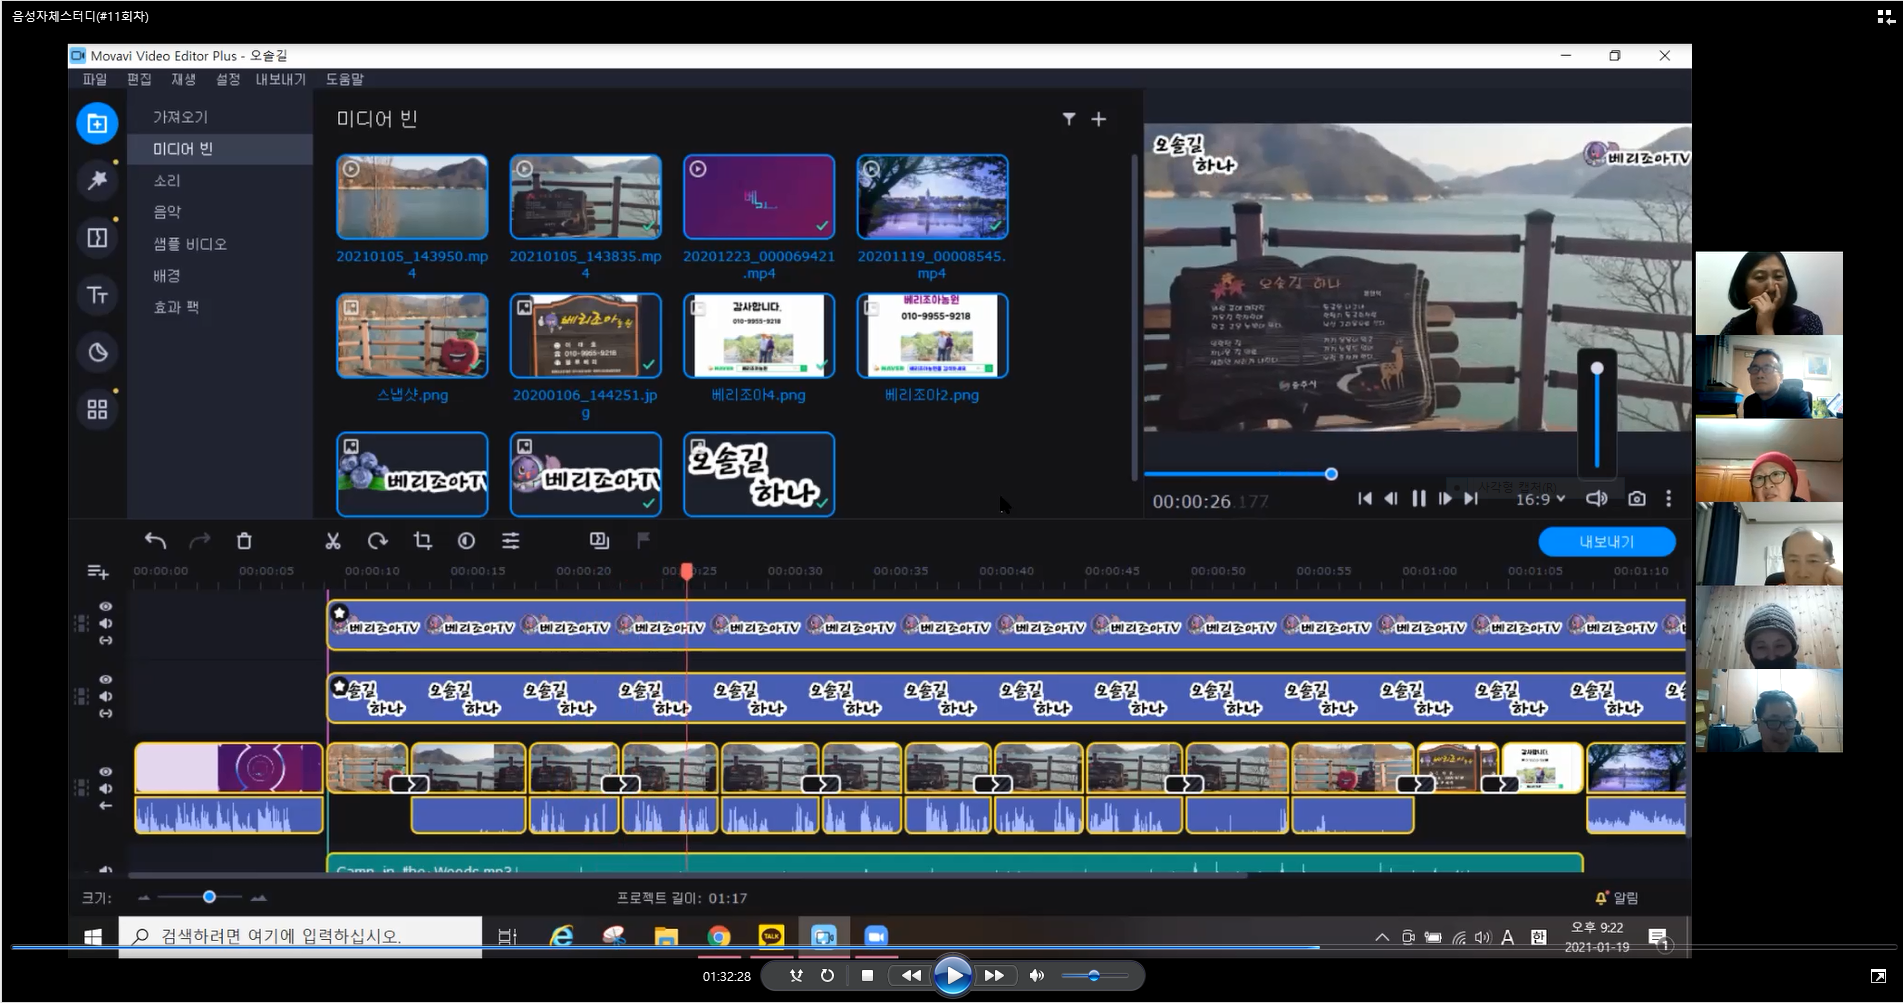Open Color Adjustments half-circle icon
This screenshot has width=1903, height=1003.
pos(466,541)
